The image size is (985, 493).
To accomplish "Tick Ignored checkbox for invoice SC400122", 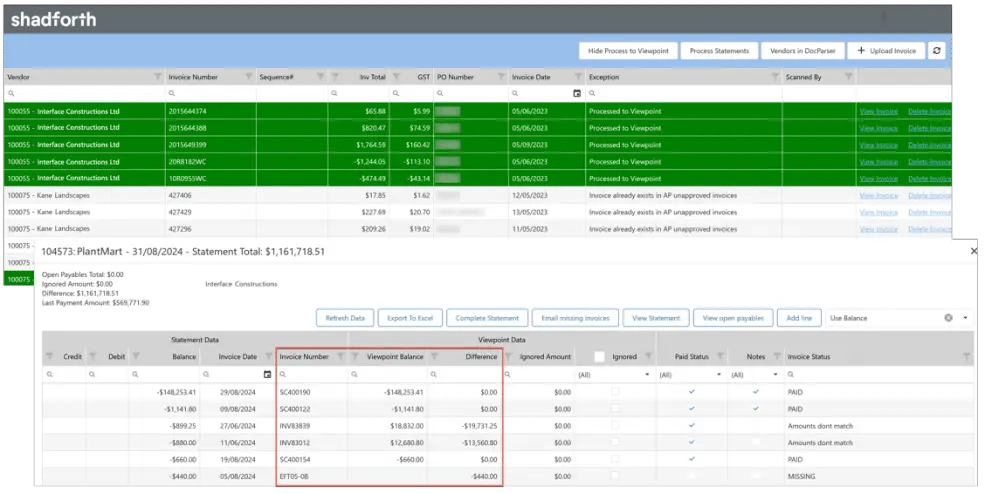I will 615,409.
